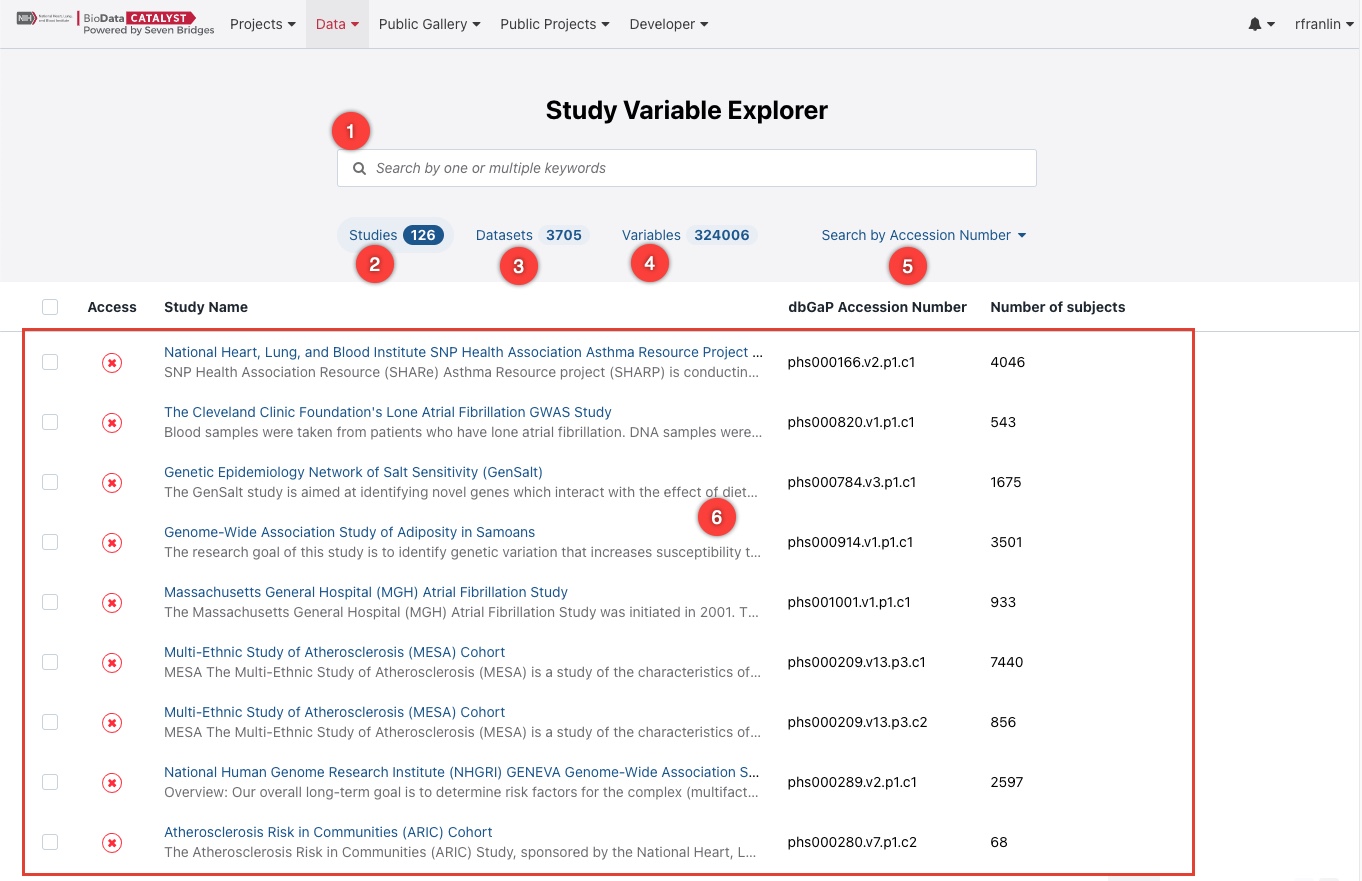1362x881 pixels.
Task: Click the access icon for the GenSalt study
Action: 112,482
